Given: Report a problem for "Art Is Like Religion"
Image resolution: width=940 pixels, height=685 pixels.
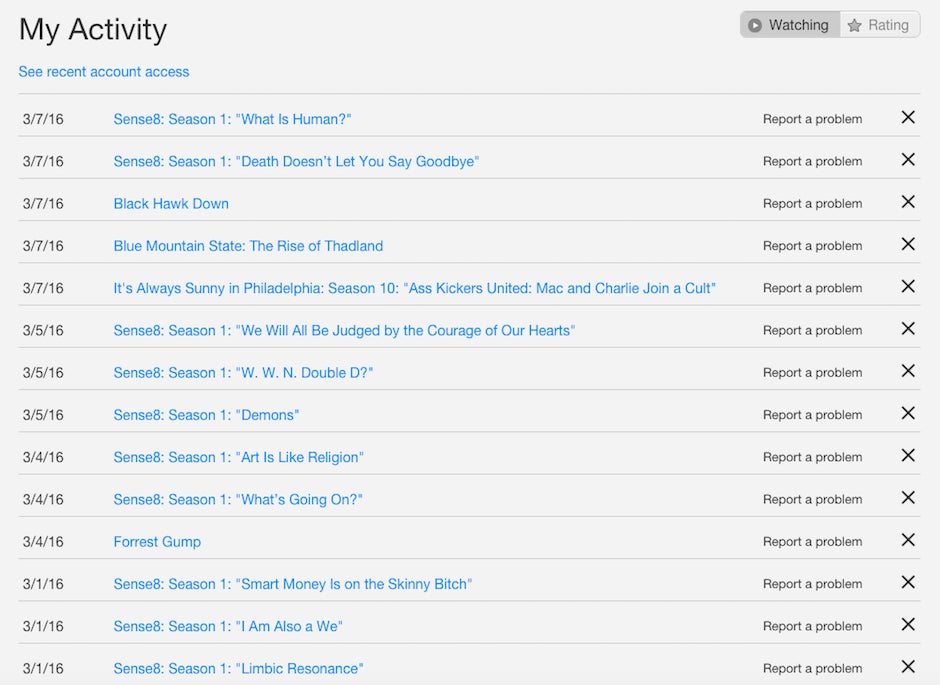Looking at the screenshot, I should tap(812, 457).
